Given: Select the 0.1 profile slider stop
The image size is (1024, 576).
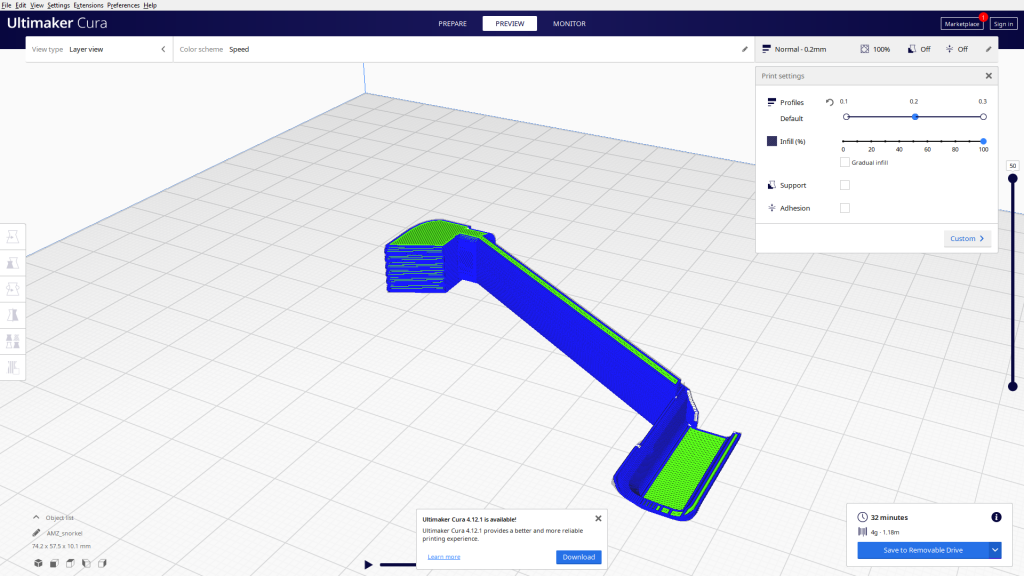Looking at the screenshot, I should click(846, 117).
